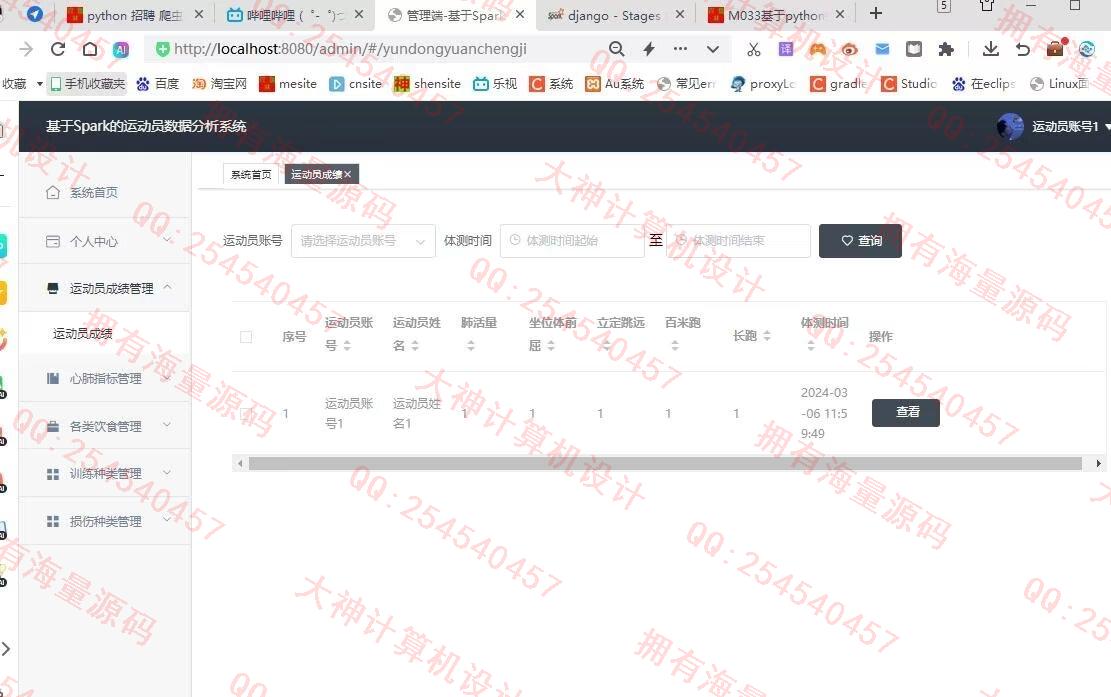1111x697 pixels.
Task: Switch to the 系统首页 page tab
Action: click(x=251, y=174)
